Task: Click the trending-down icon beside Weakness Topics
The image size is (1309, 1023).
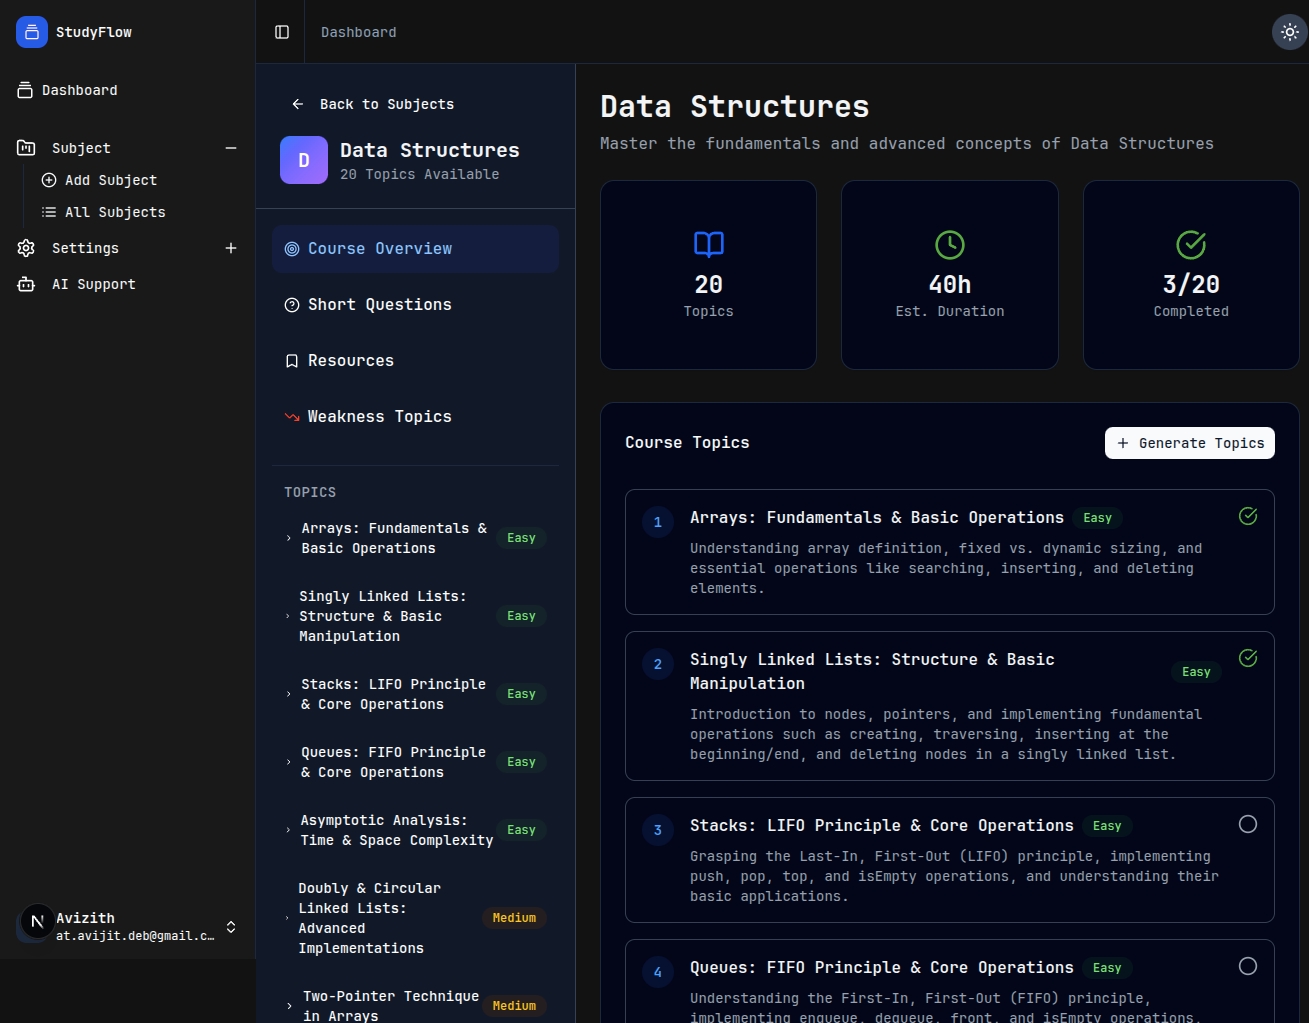Action: [x=292, y=417]
